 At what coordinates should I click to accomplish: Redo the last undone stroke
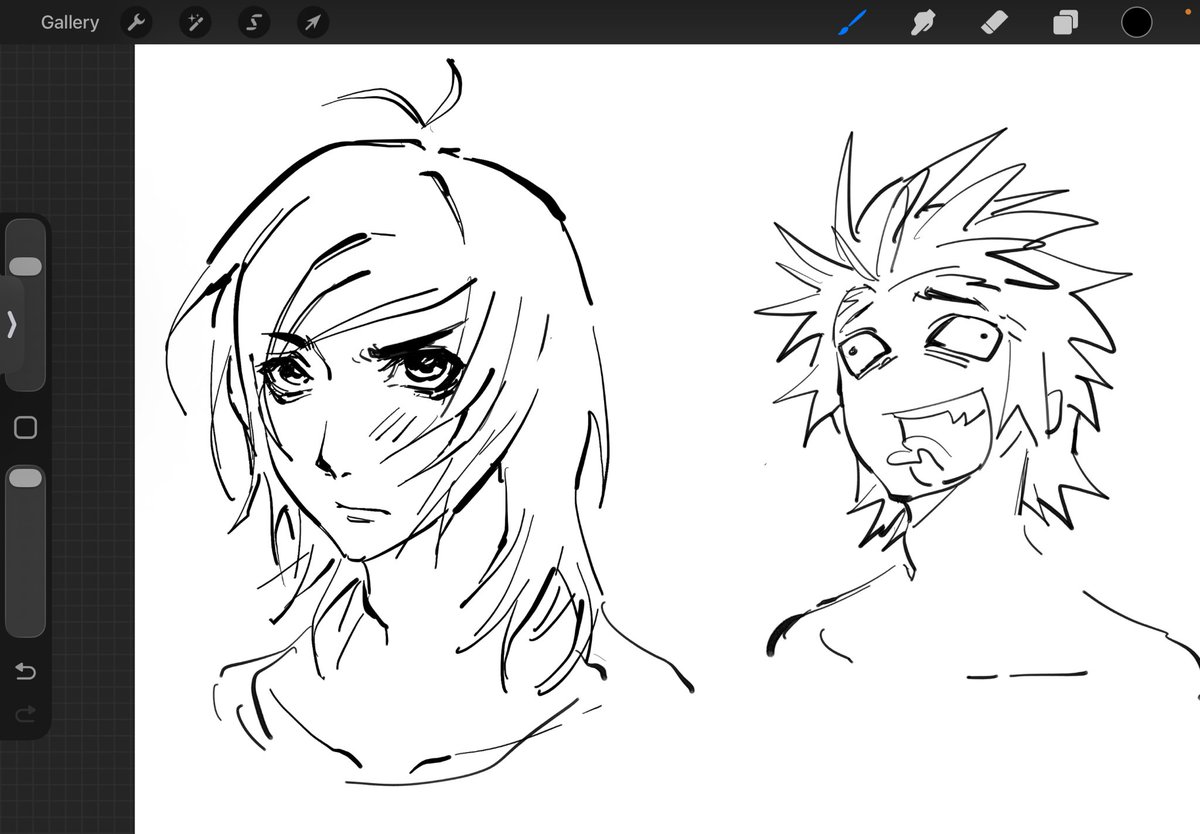26,713
